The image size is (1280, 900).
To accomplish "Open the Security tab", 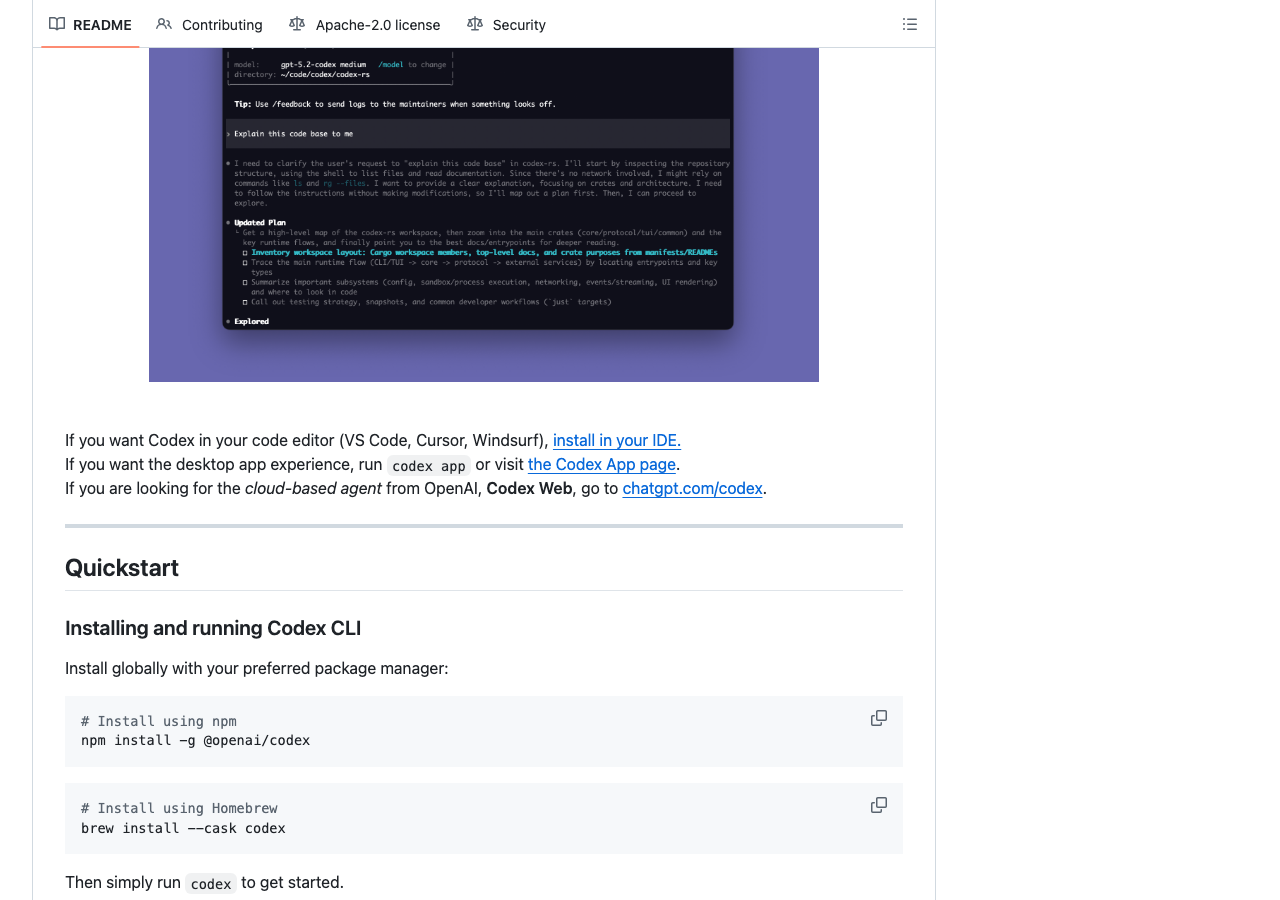I will 519,24.
